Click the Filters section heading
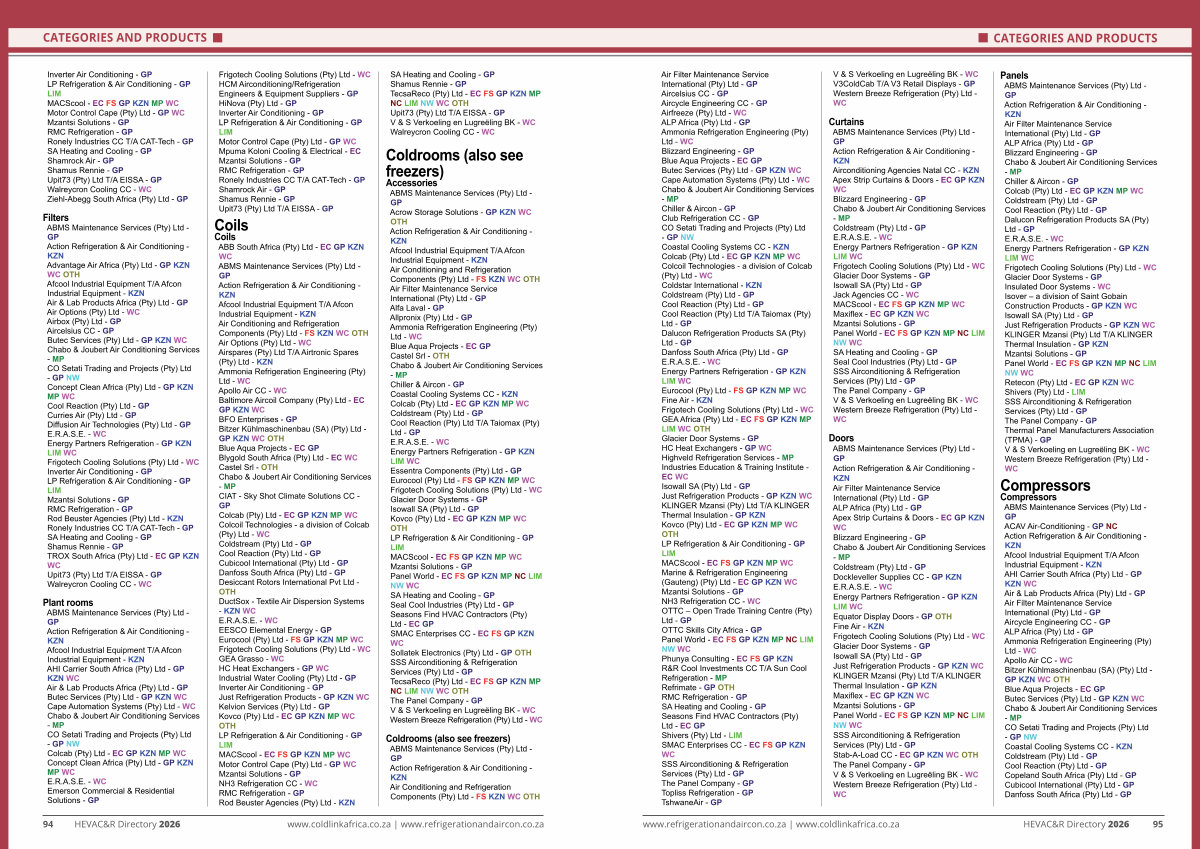This screenshot has width=1200, height=849. coord(55,217)
